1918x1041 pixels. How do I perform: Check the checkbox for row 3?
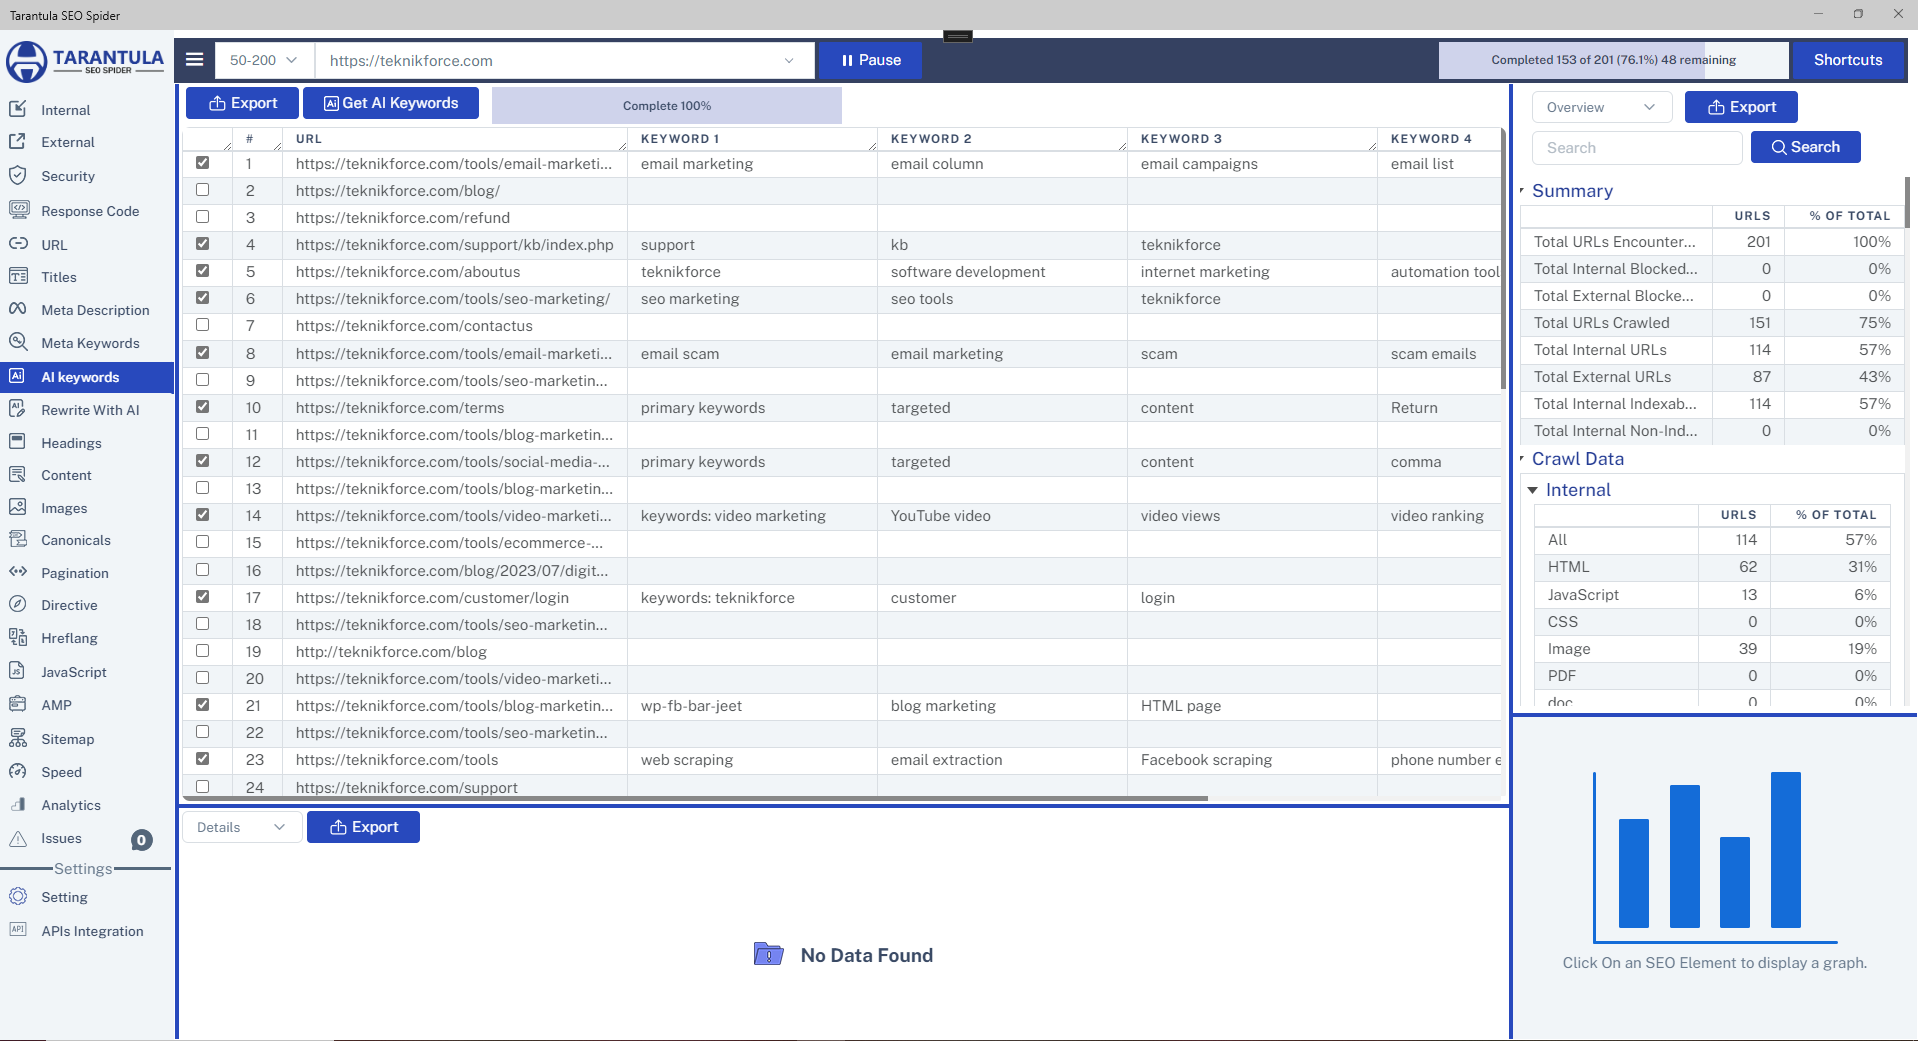coord(203,217)
